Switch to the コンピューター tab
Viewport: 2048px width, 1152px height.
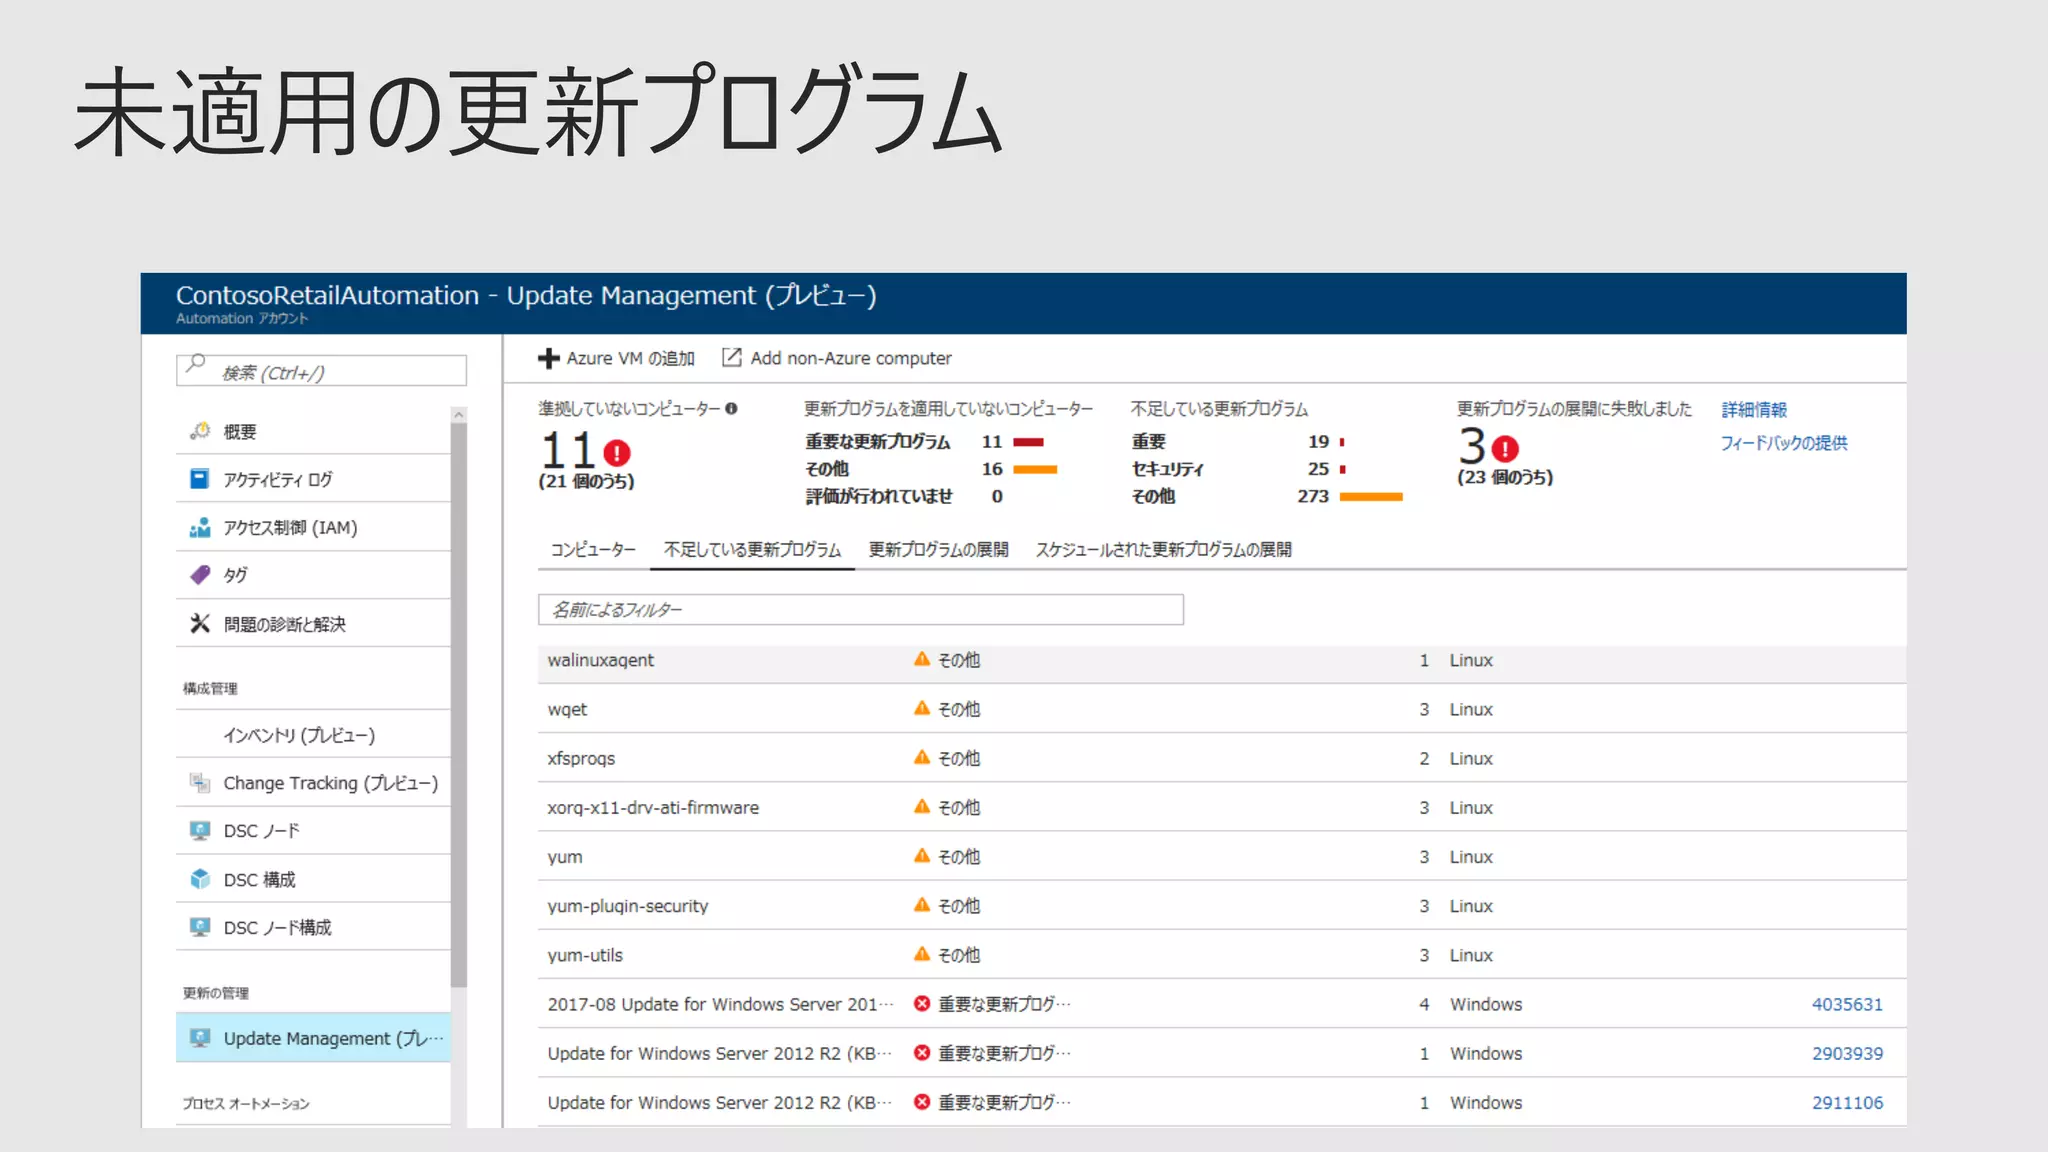pyautogui.click(x=593, y=550)
